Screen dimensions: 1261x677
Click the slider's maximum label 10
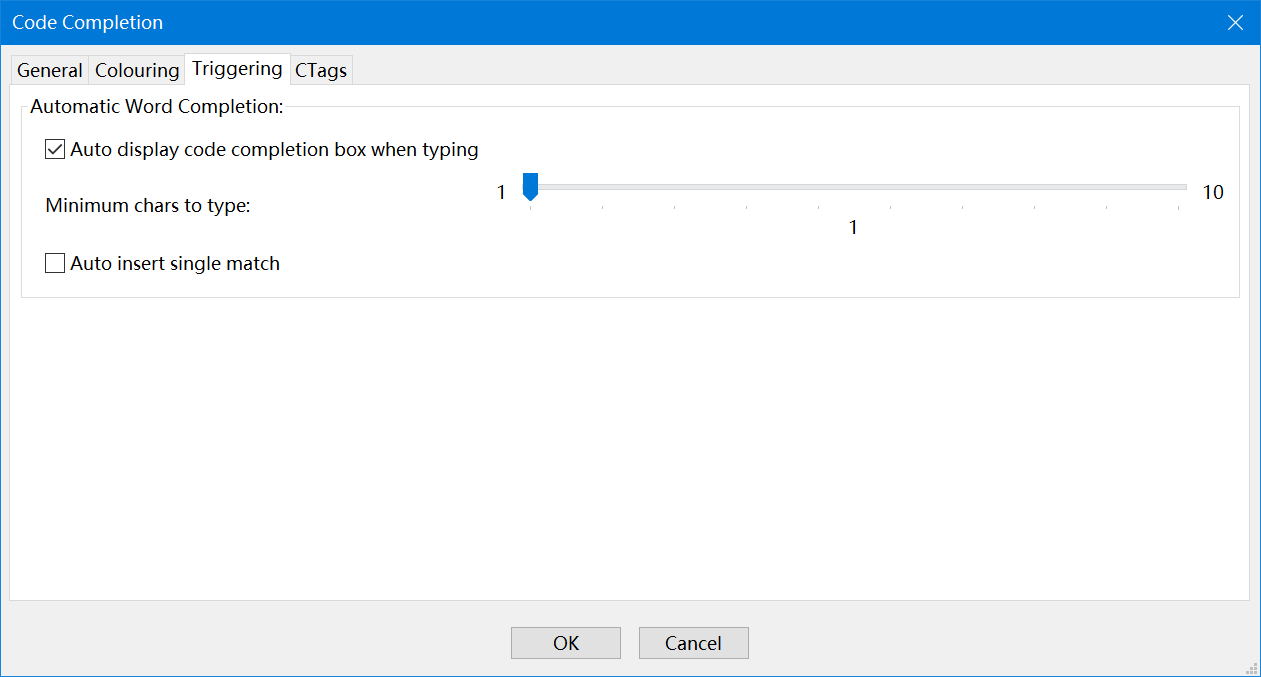pyautogui.click(x=1212, y=193)
